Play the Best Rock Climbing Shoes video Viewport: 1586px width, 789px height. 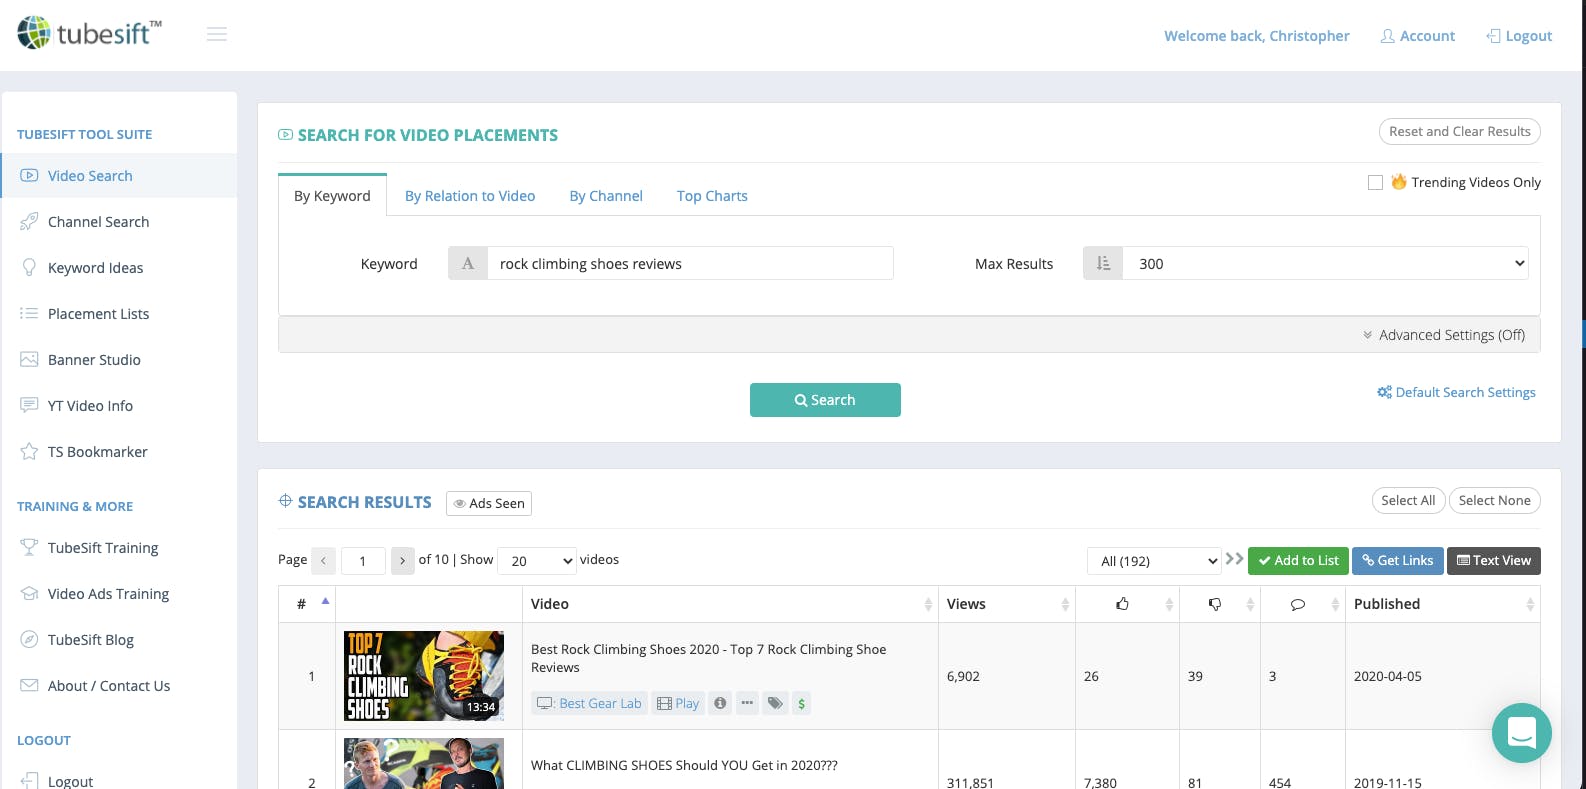(678, 704)
